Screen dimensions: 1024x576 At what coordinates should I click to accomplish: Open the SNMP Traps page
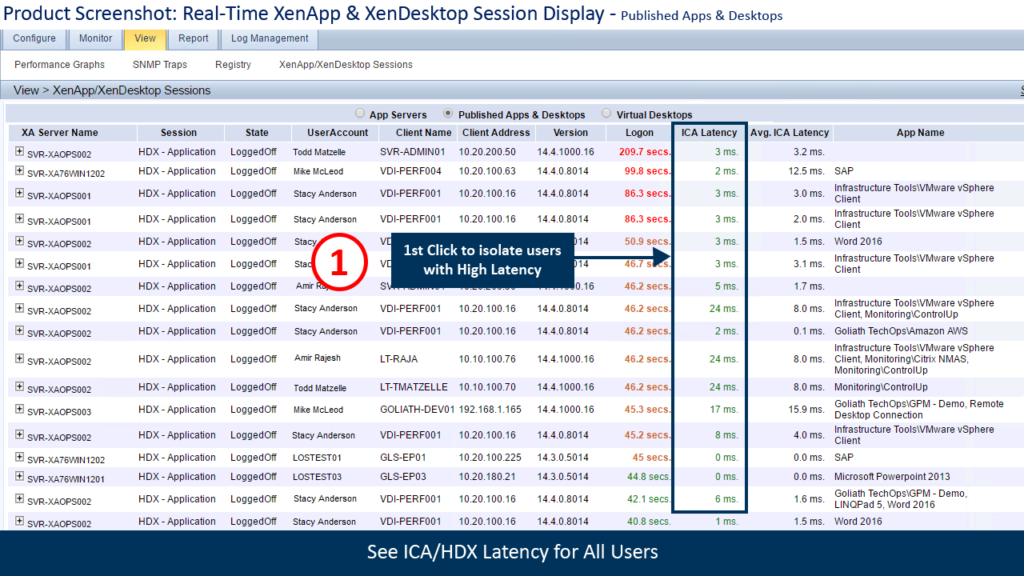point(159,64)
